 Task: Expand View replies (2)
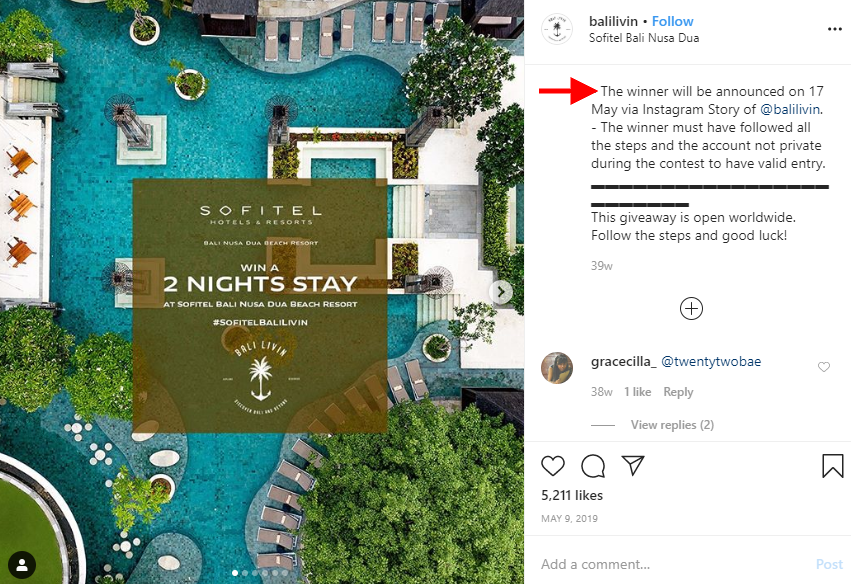672,424
